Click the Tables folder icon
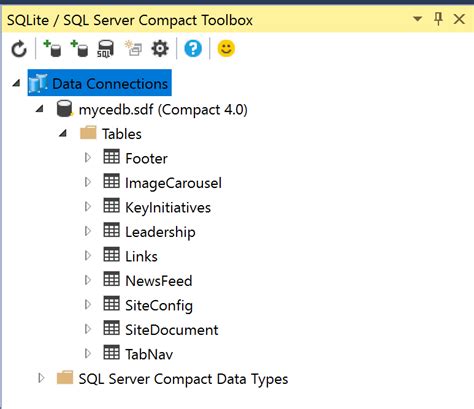The height and width of the screenshot is (409, 474). point(88,132)
